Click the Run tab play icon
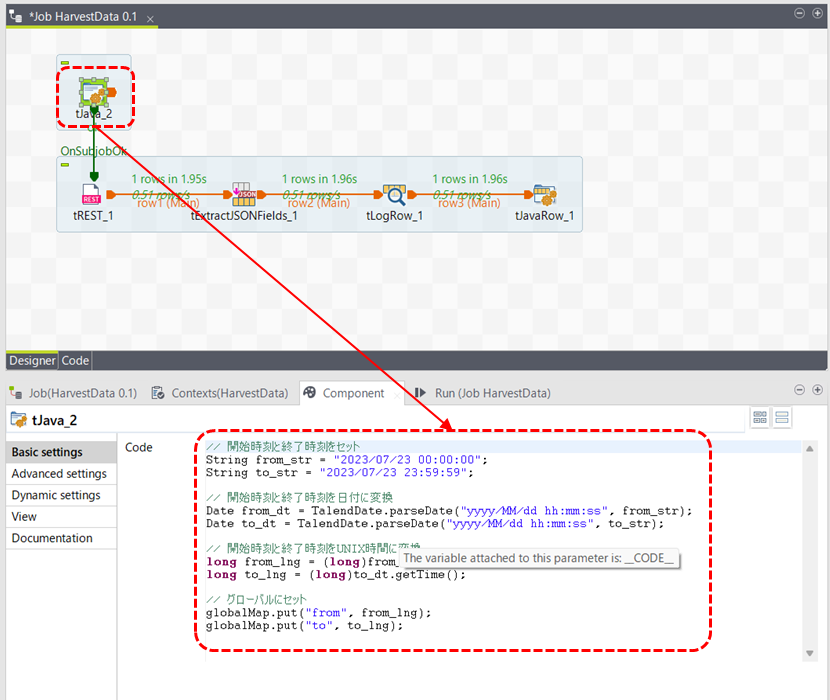Image resolution: width=830 pixels, height=700 pixels. (x=420, y=393)
